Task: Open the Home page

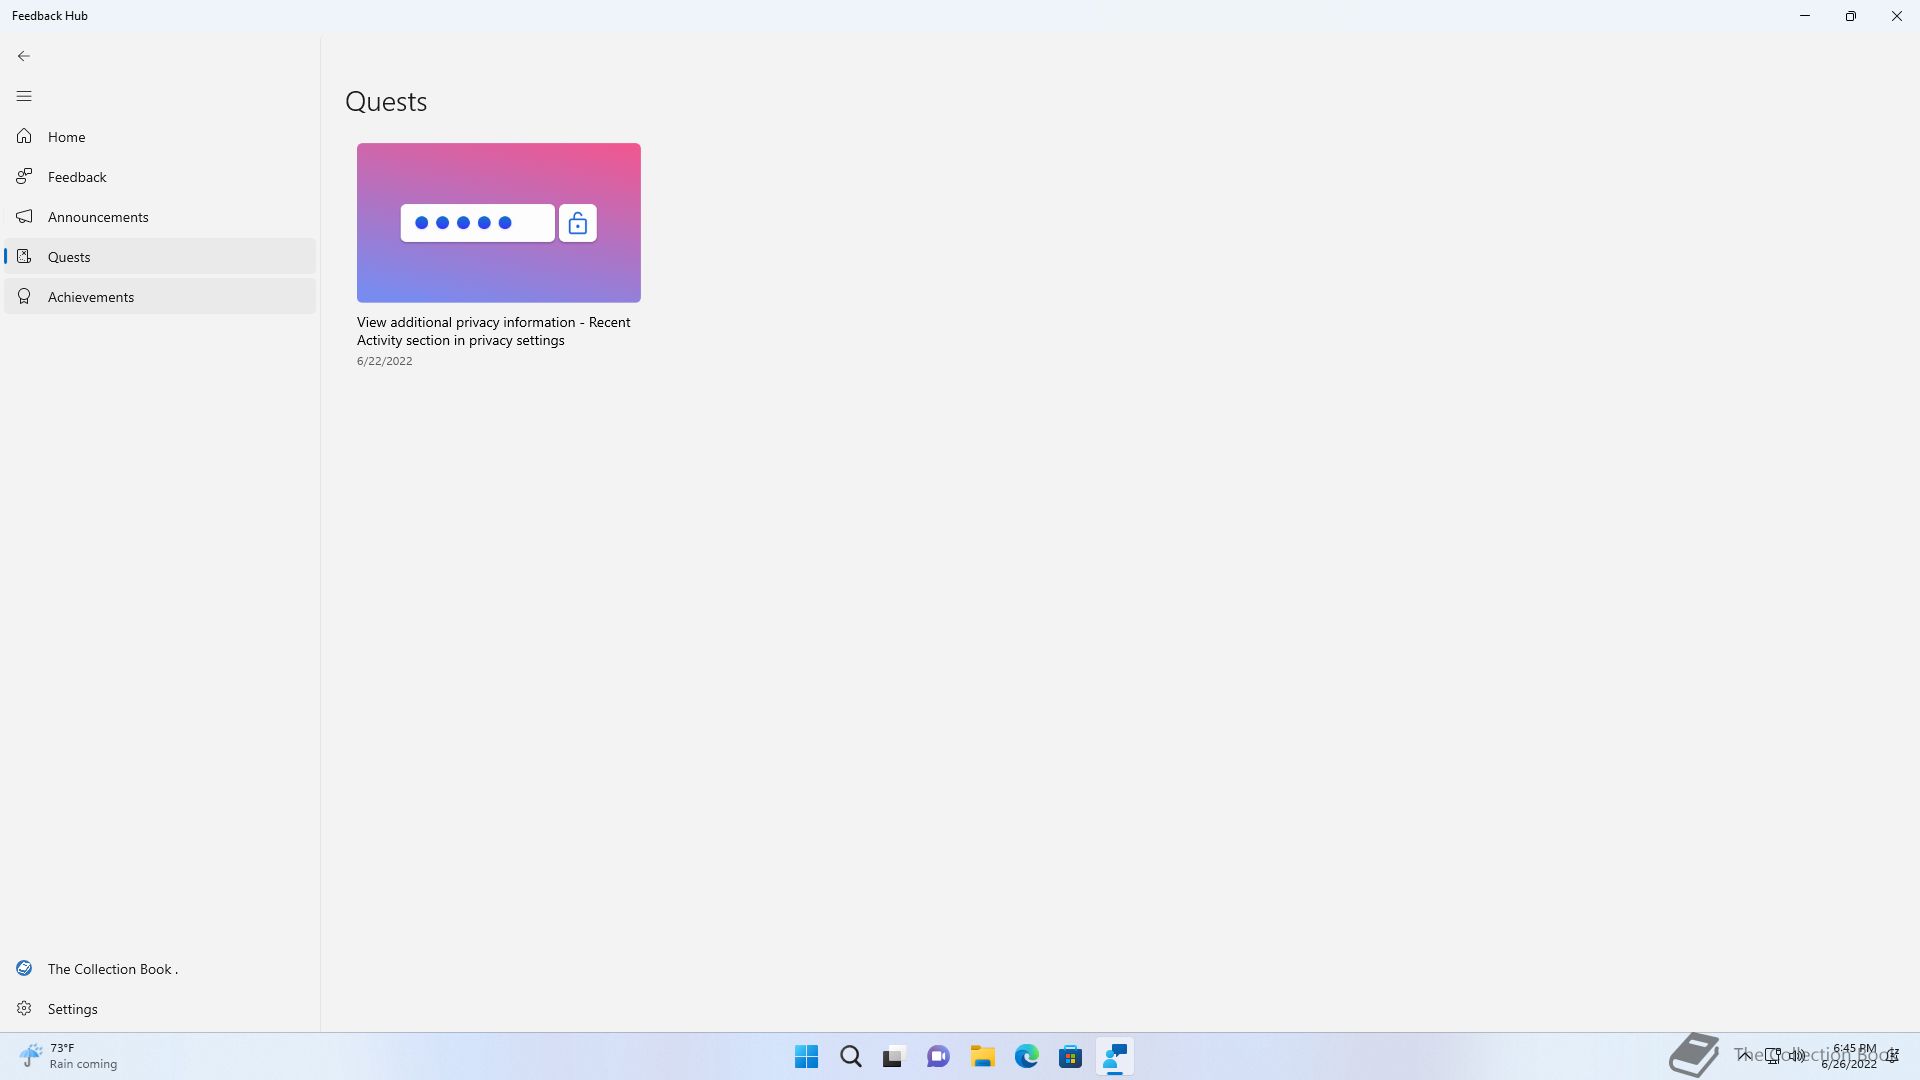Action: (x=66, y=137)
